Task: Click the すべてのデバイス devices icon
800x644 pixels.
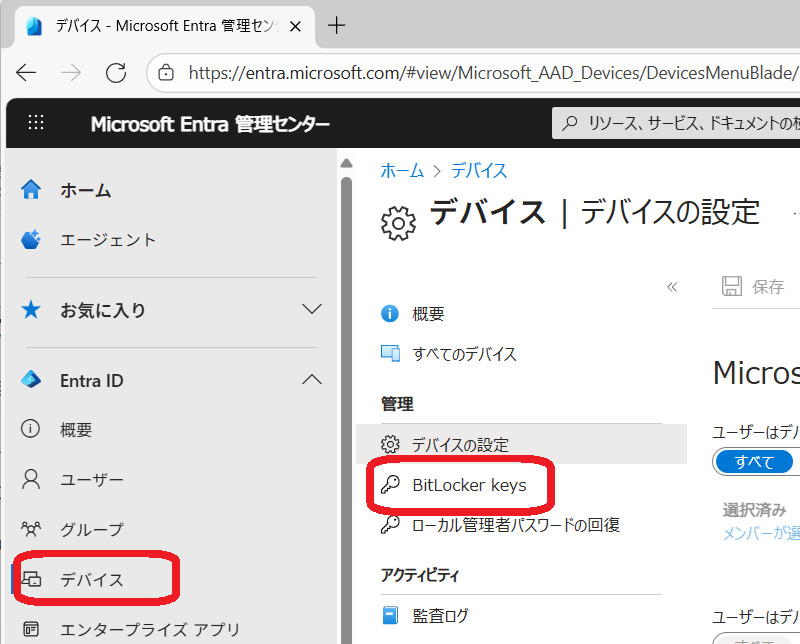Action: coord(391,353)
